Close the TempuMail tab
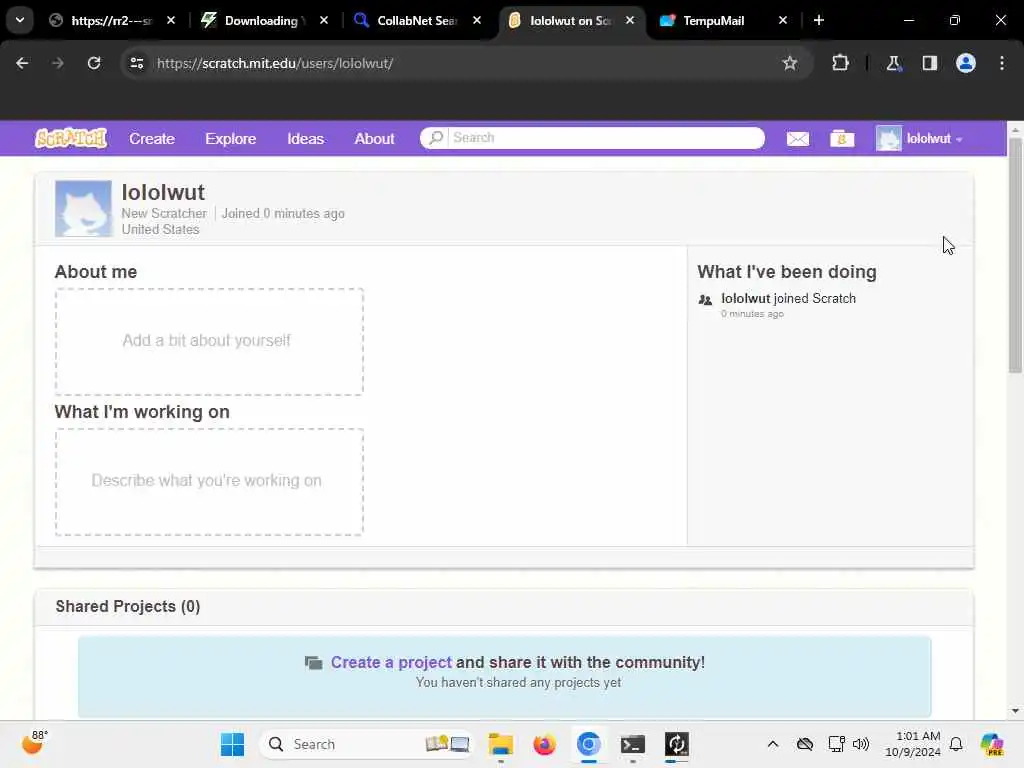 [782, 20]
